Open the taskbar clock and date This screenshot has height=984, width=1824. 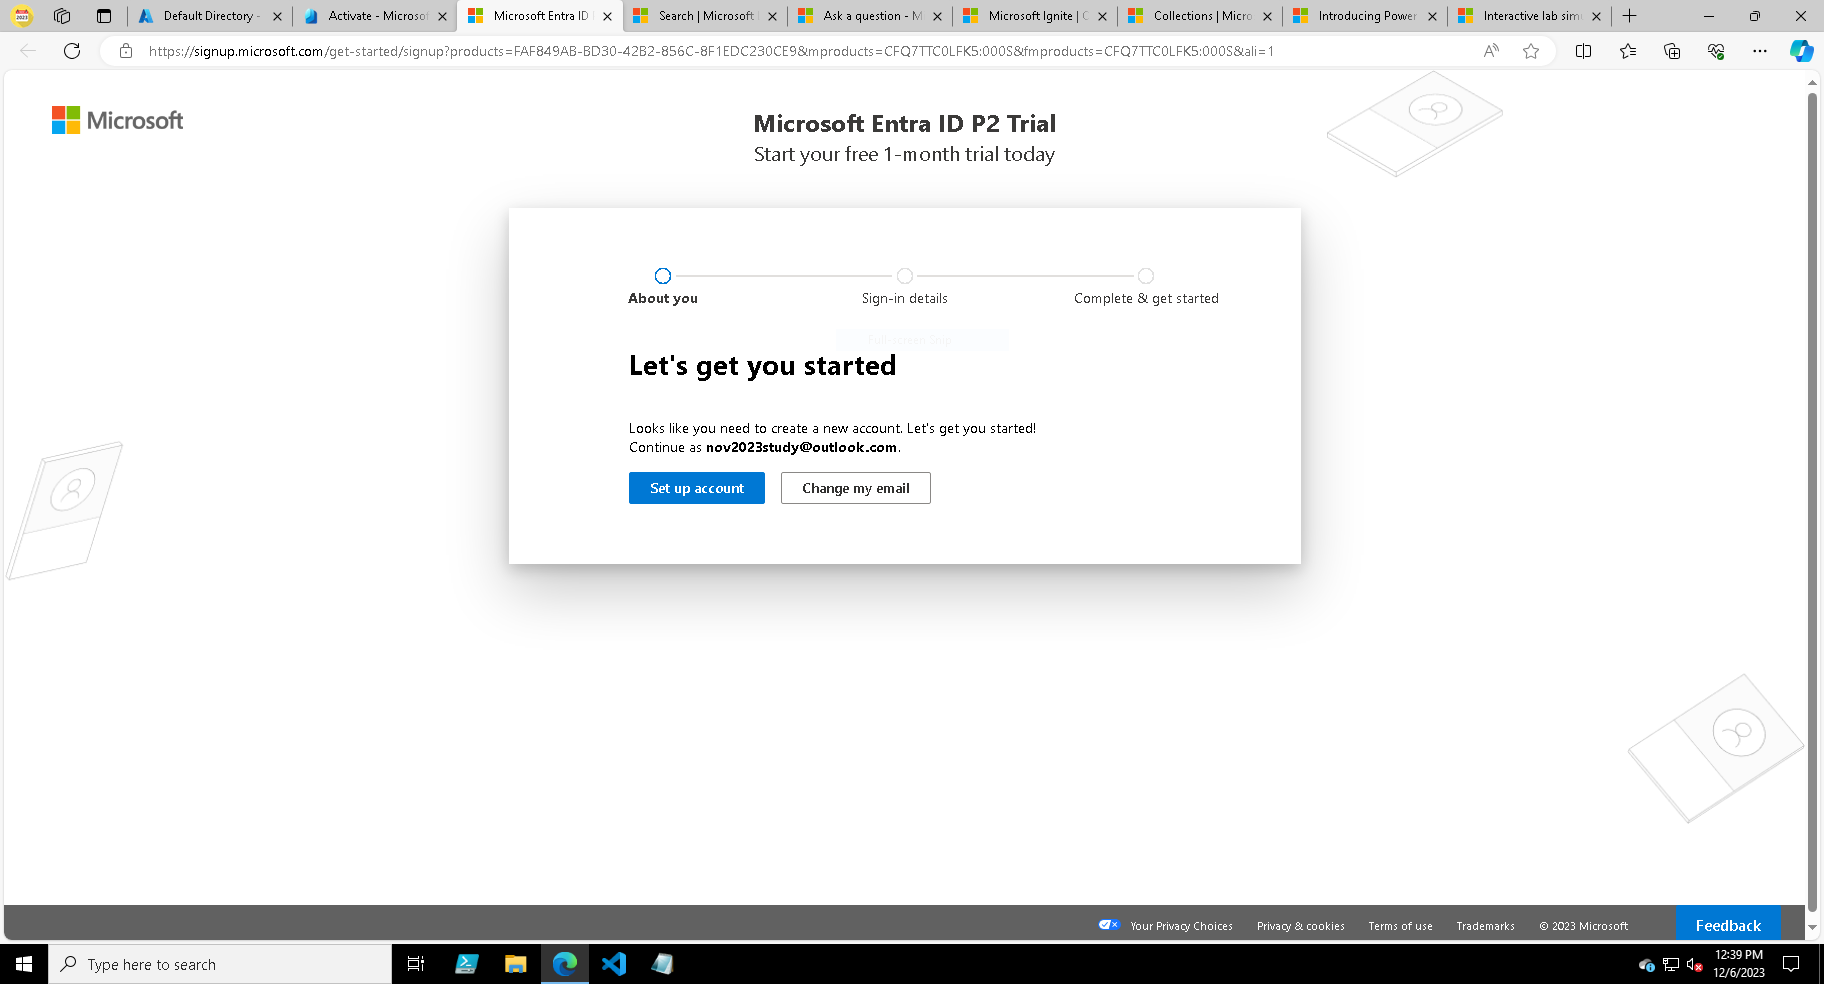pyautogui.click(x=1739, y=964)
